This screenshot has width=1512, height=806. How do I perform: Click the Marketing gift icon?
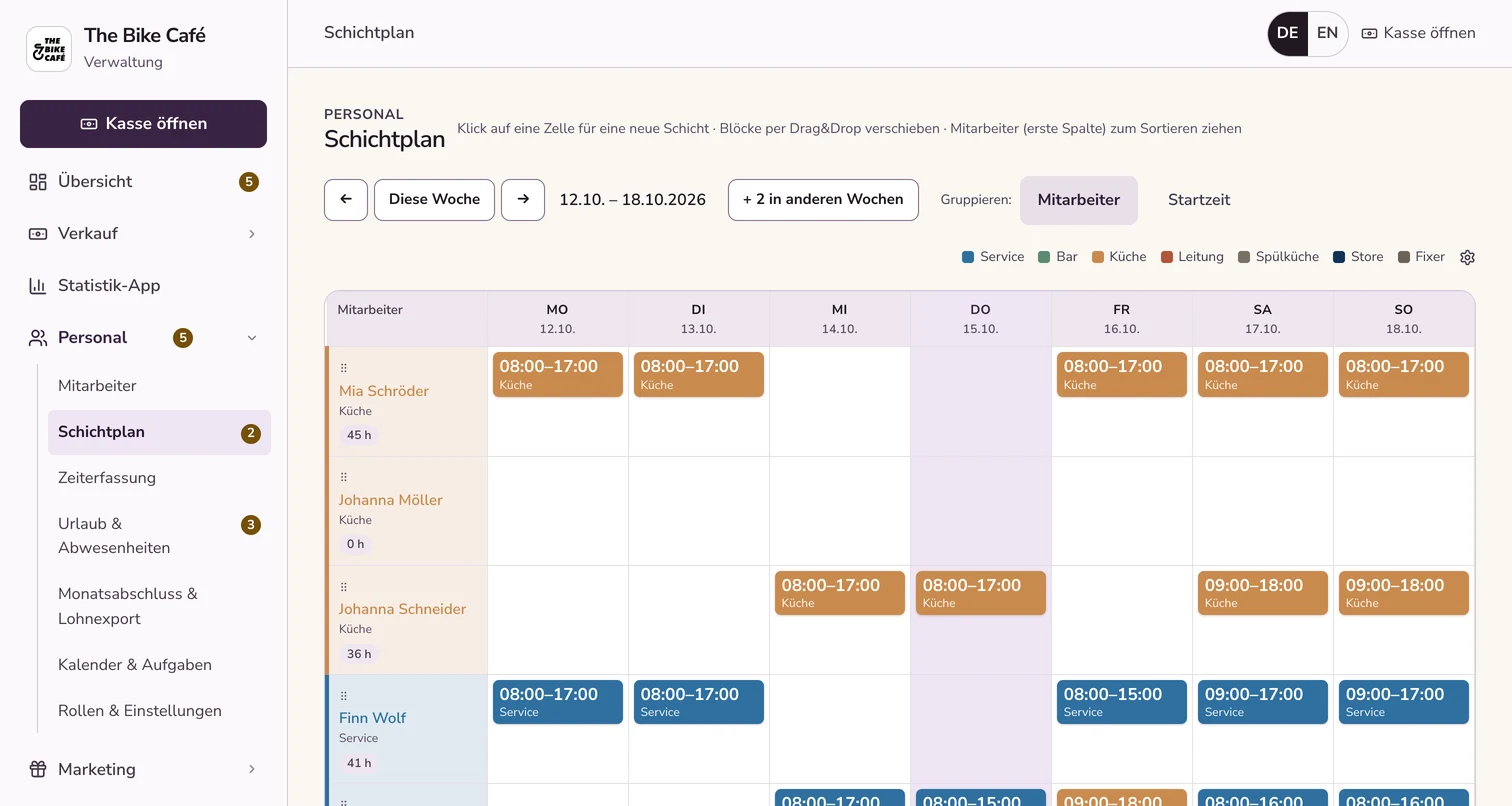(x=38, y=770)
